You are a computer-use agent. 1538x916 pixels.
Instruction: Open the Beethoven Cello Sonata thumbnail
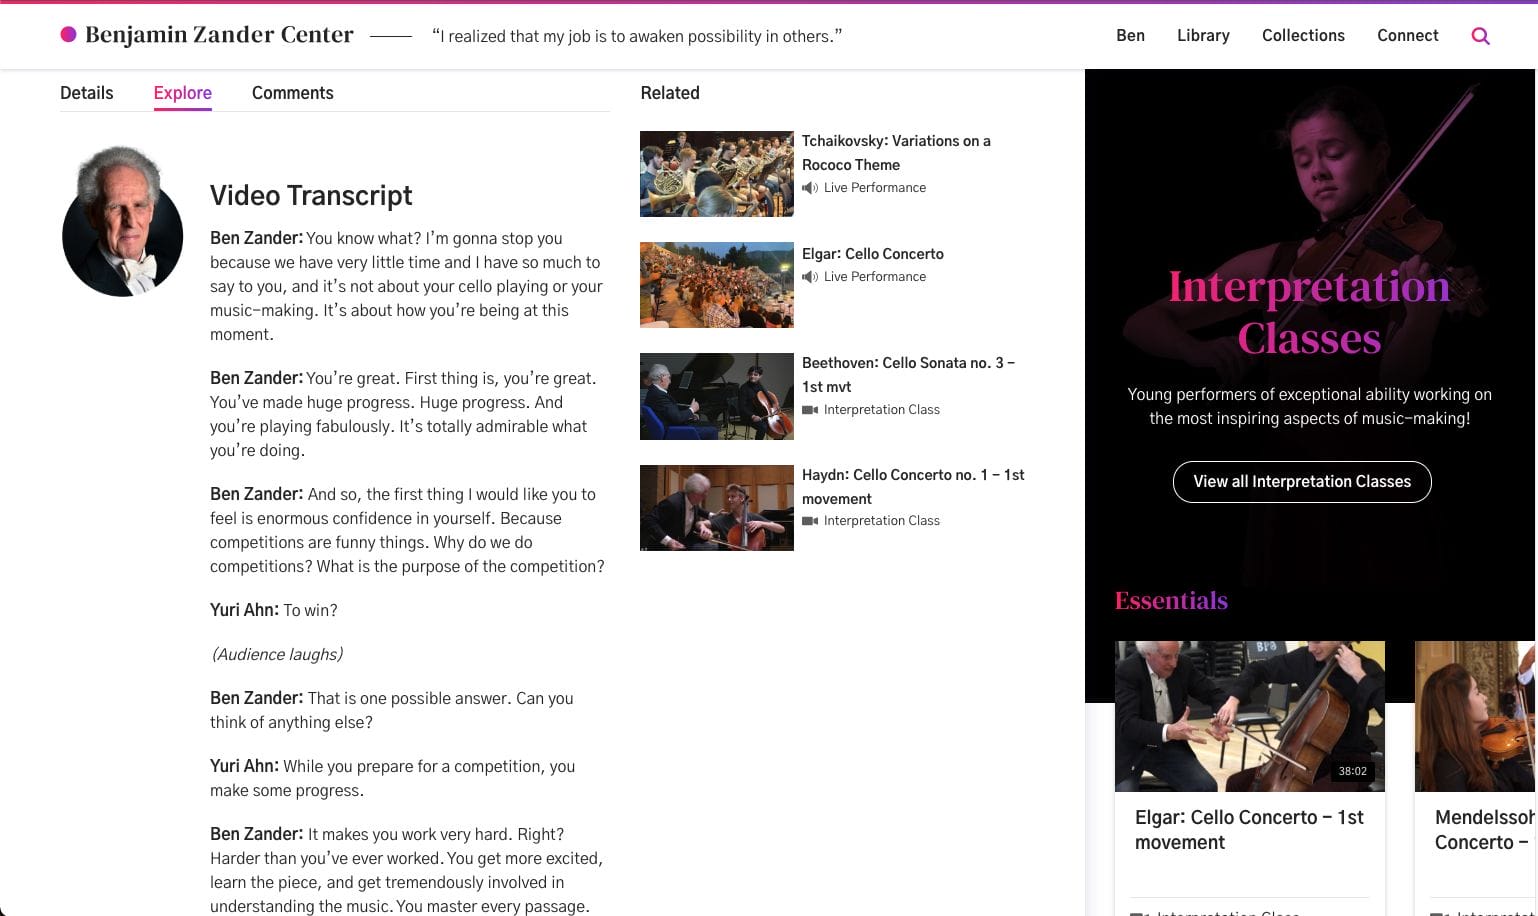[716, 396]
